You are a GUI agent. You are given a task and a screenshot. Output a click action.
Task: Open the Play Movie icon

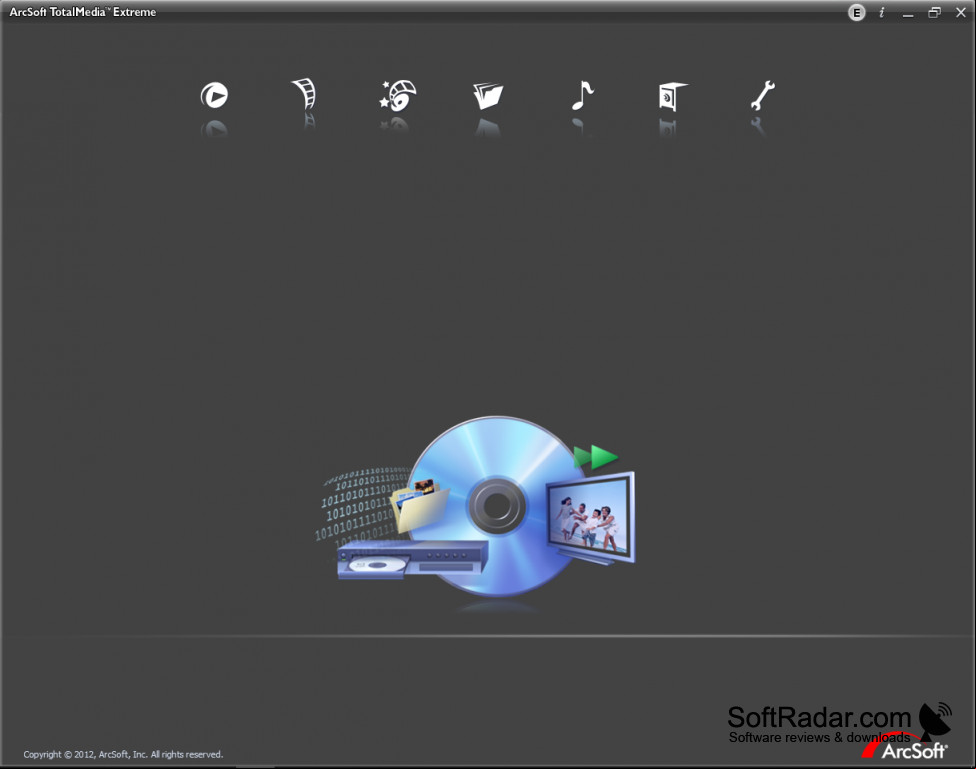pyautogui.click(x=214, y=95)
